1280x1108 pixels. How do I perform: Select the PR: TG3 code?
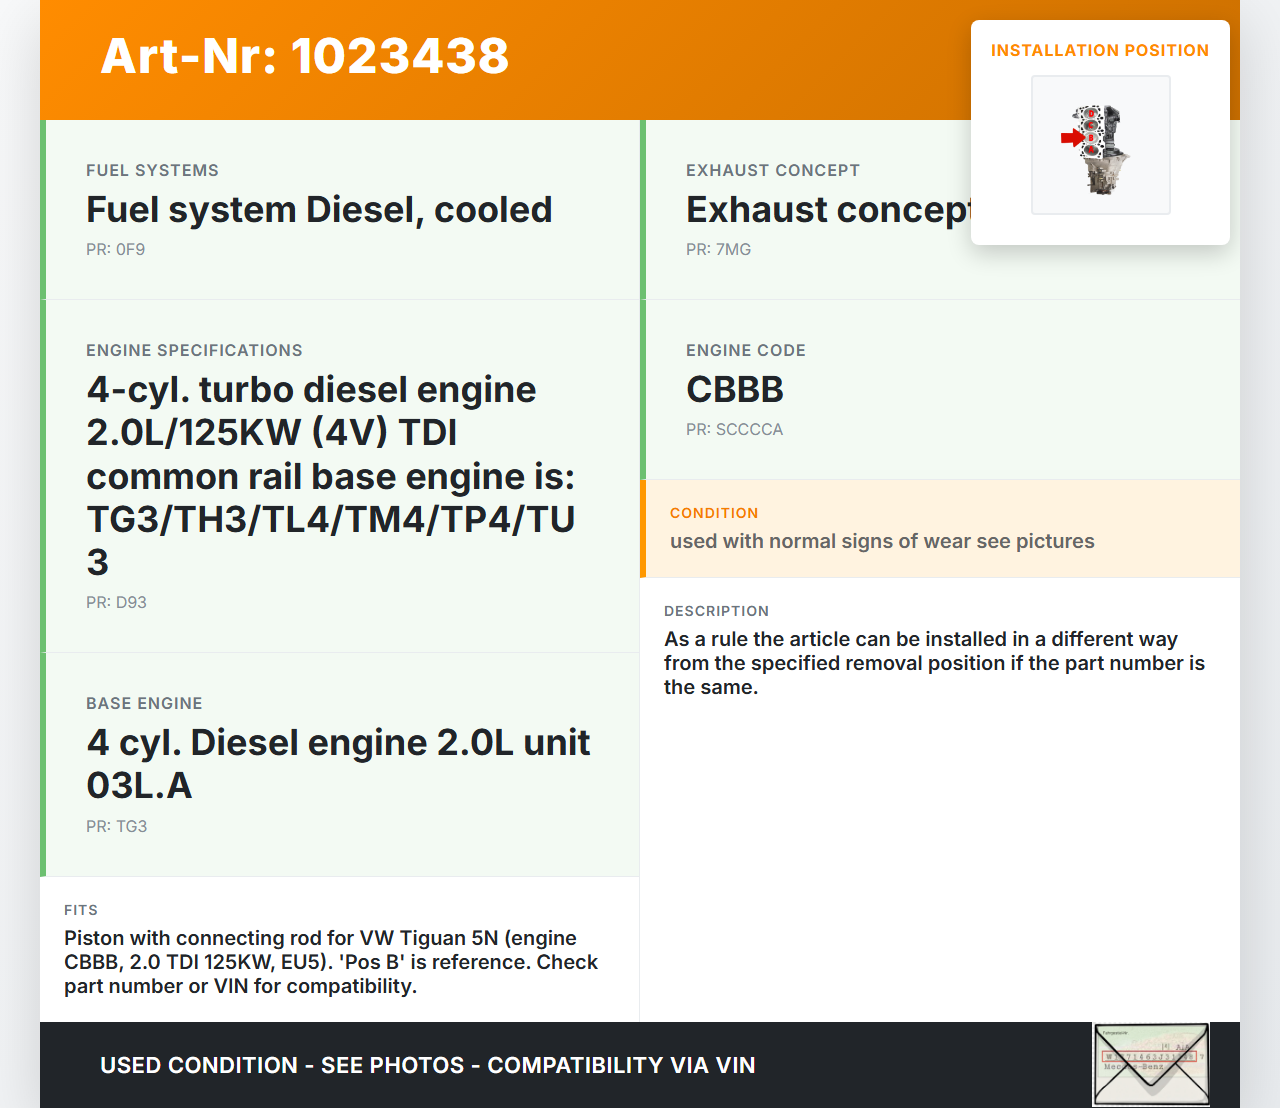(x=116, y=827)
